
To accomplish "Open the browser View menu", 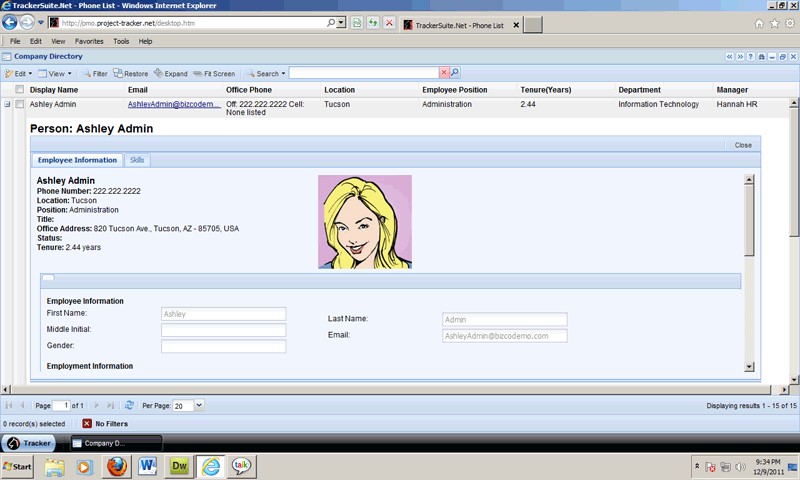I will point(58,41).
